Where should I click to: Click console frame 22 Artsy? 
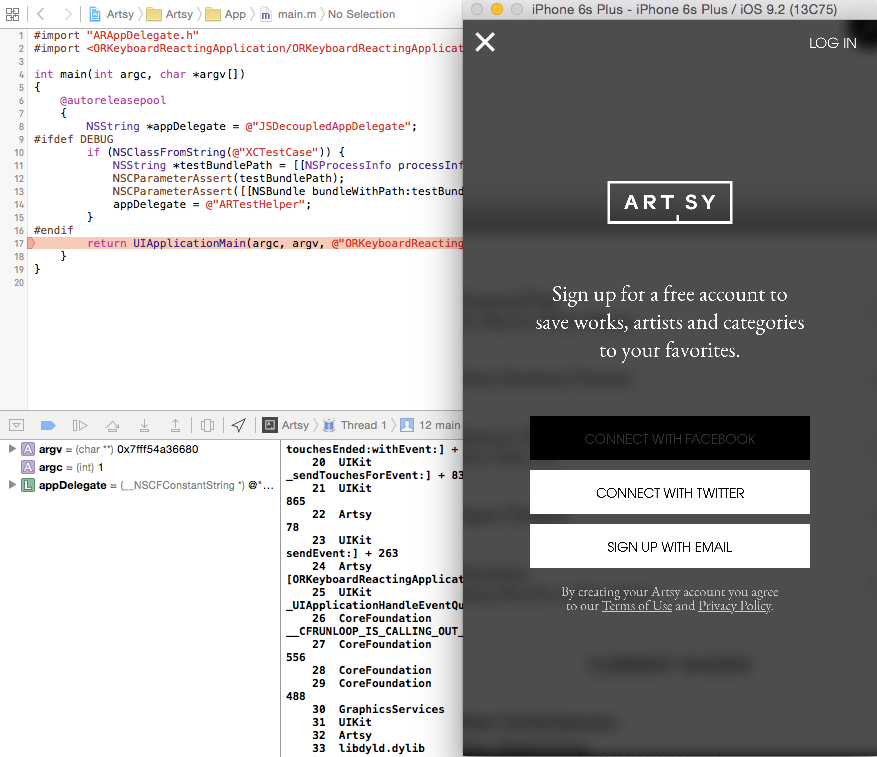pyautogui.click(x=342, y=514)
